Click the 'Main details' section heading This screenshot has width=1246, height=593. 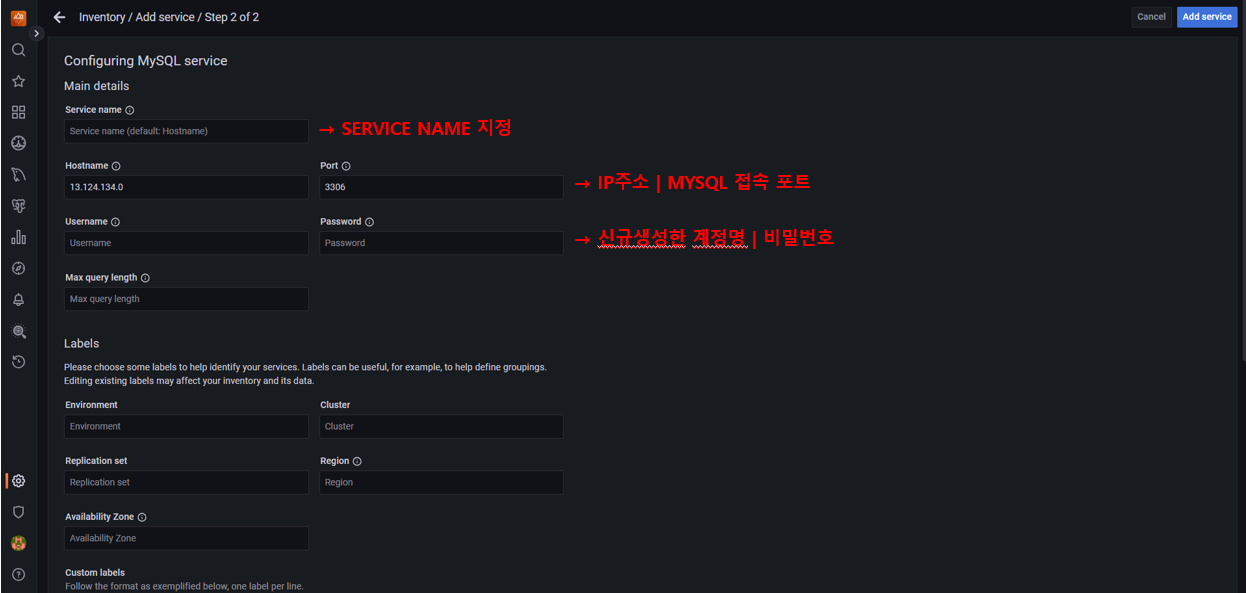97,86
